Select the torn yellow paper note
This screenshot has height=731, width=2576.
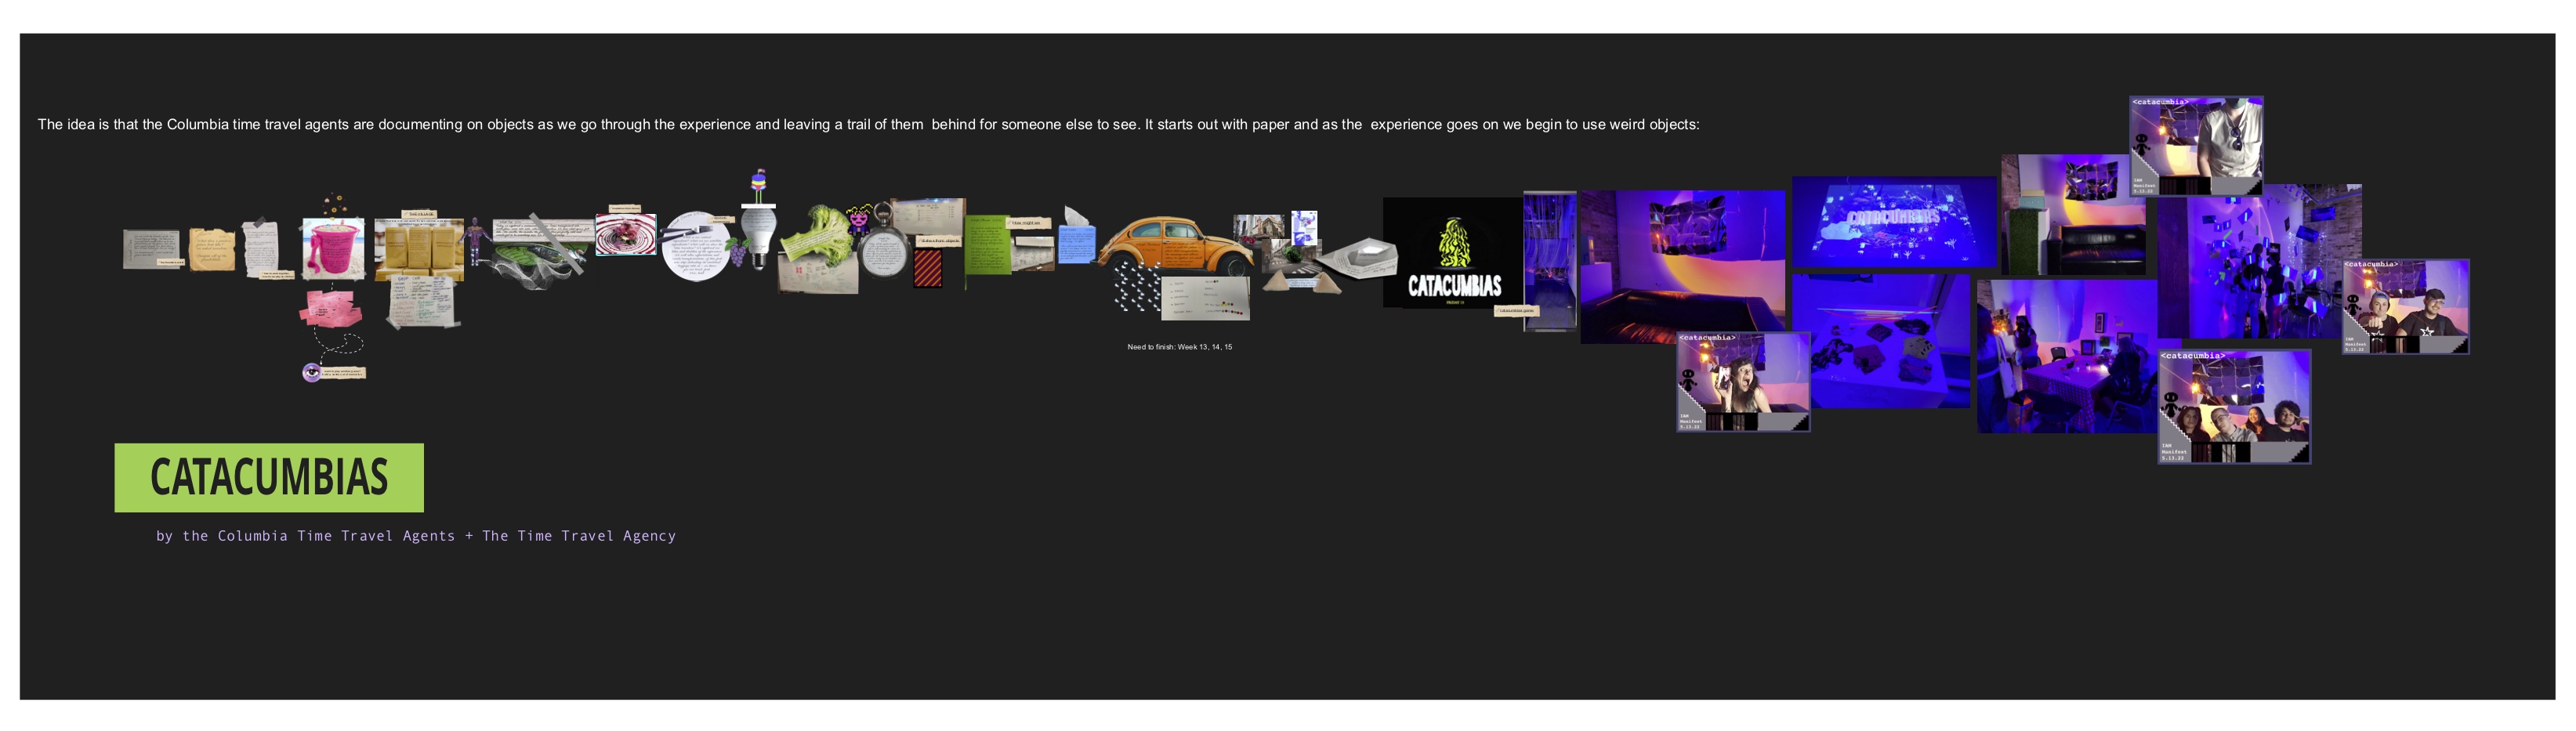212,250
